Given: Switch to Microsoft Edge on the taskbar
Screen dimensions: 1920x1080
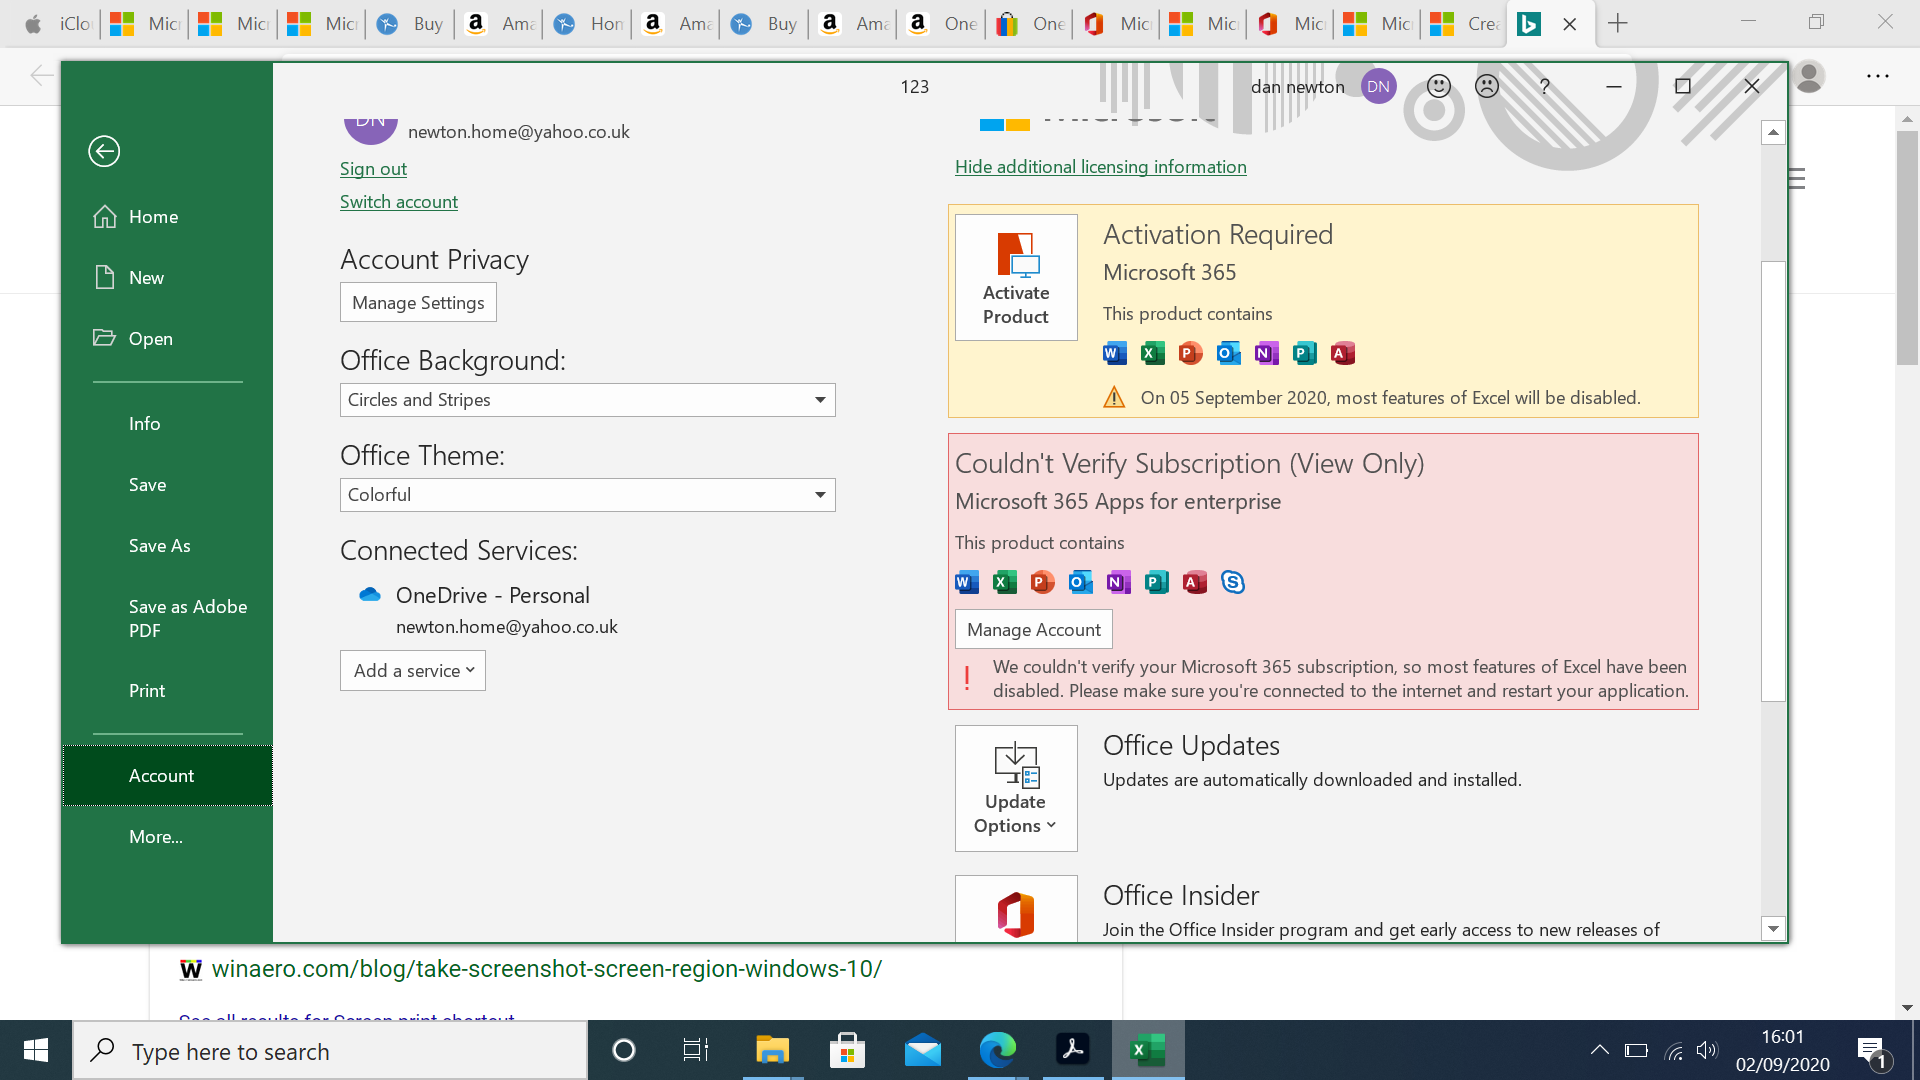Looking at the screenshot, I should coord(997,1050).
